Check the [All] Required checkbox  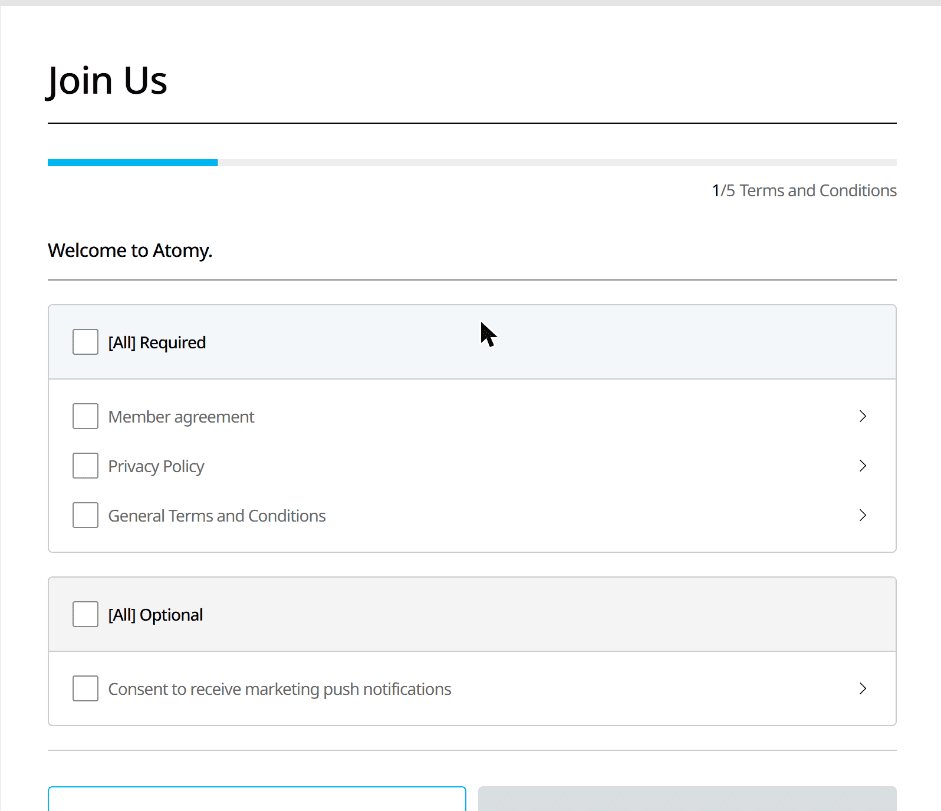click(x=85, y=342)
